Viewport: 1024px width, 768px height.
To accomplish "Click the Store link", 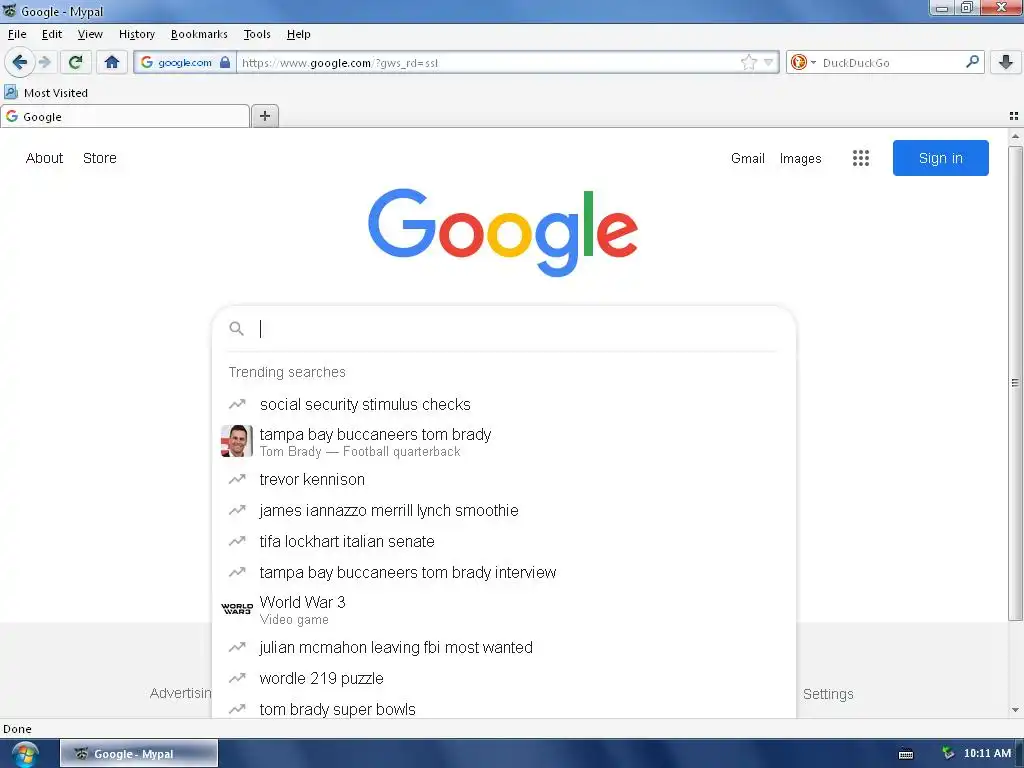I will pyautogui.click(x=100, y=158).
